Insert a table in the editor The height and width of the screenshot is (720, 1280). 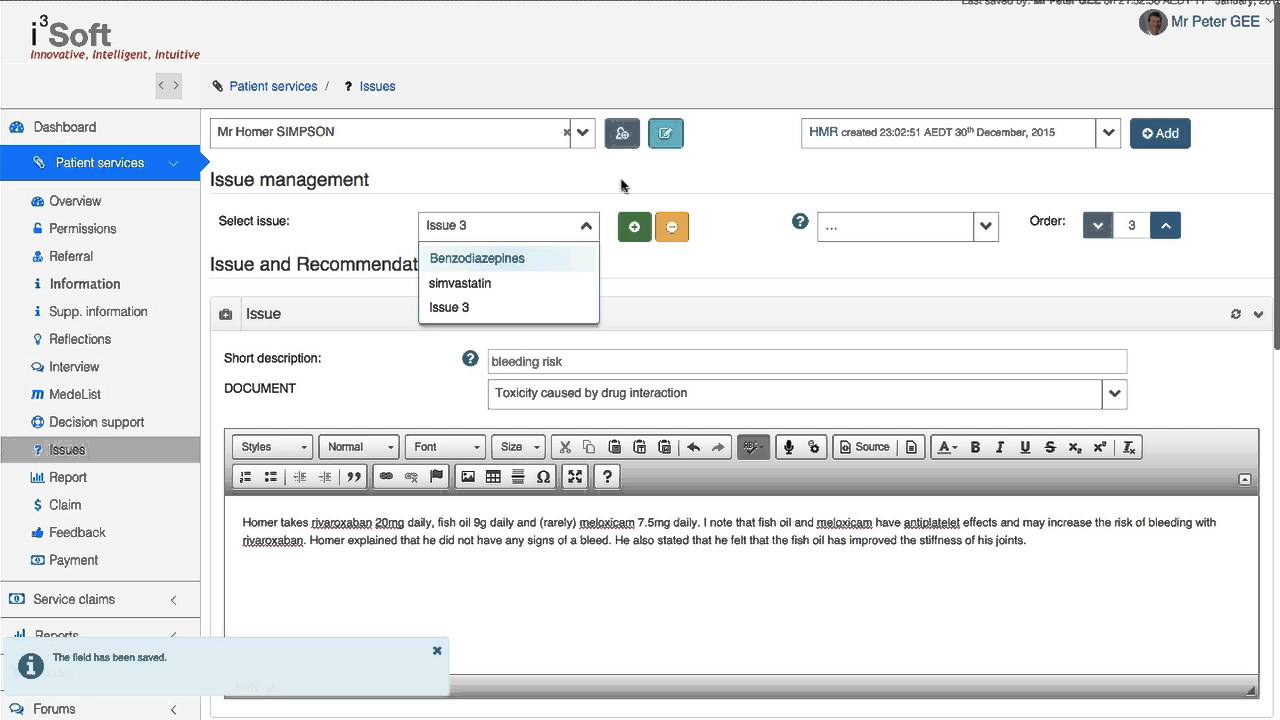pos(493,477)
